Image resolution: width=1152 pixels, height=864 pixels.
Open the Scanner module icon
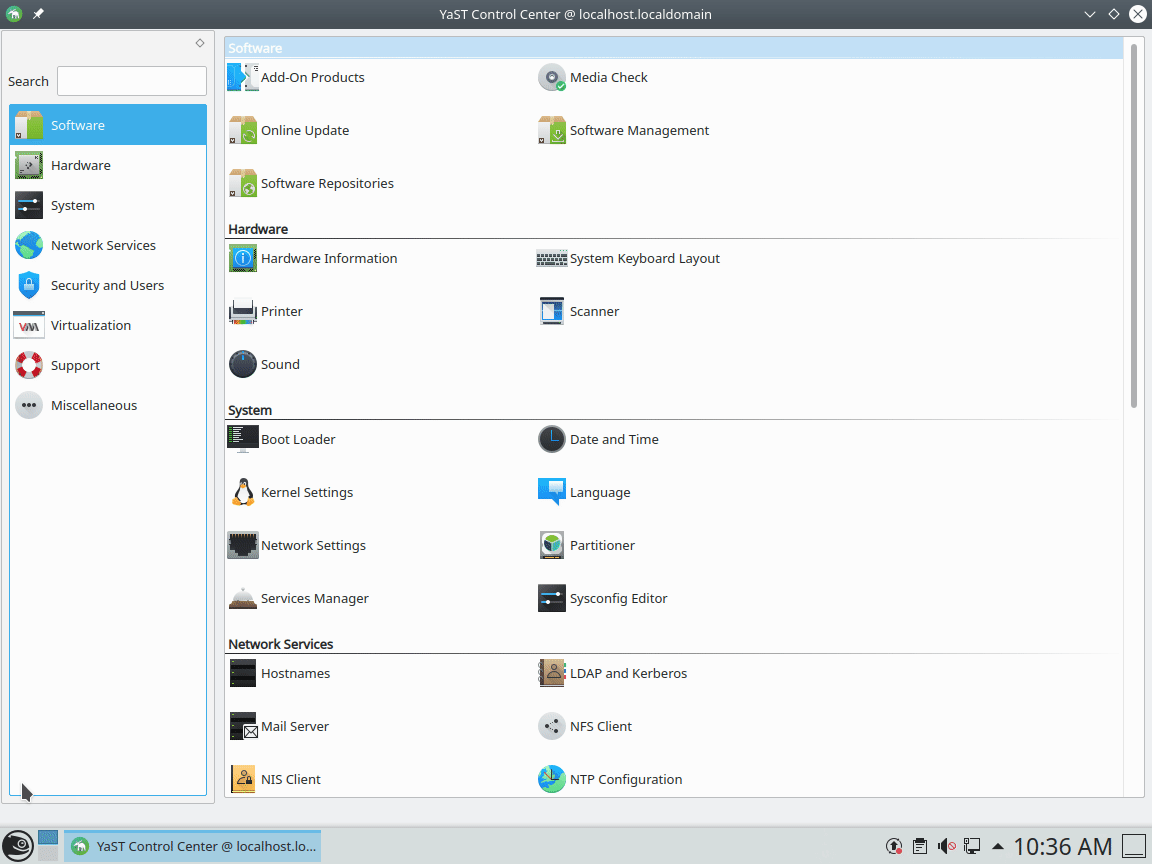click(552, 311)
